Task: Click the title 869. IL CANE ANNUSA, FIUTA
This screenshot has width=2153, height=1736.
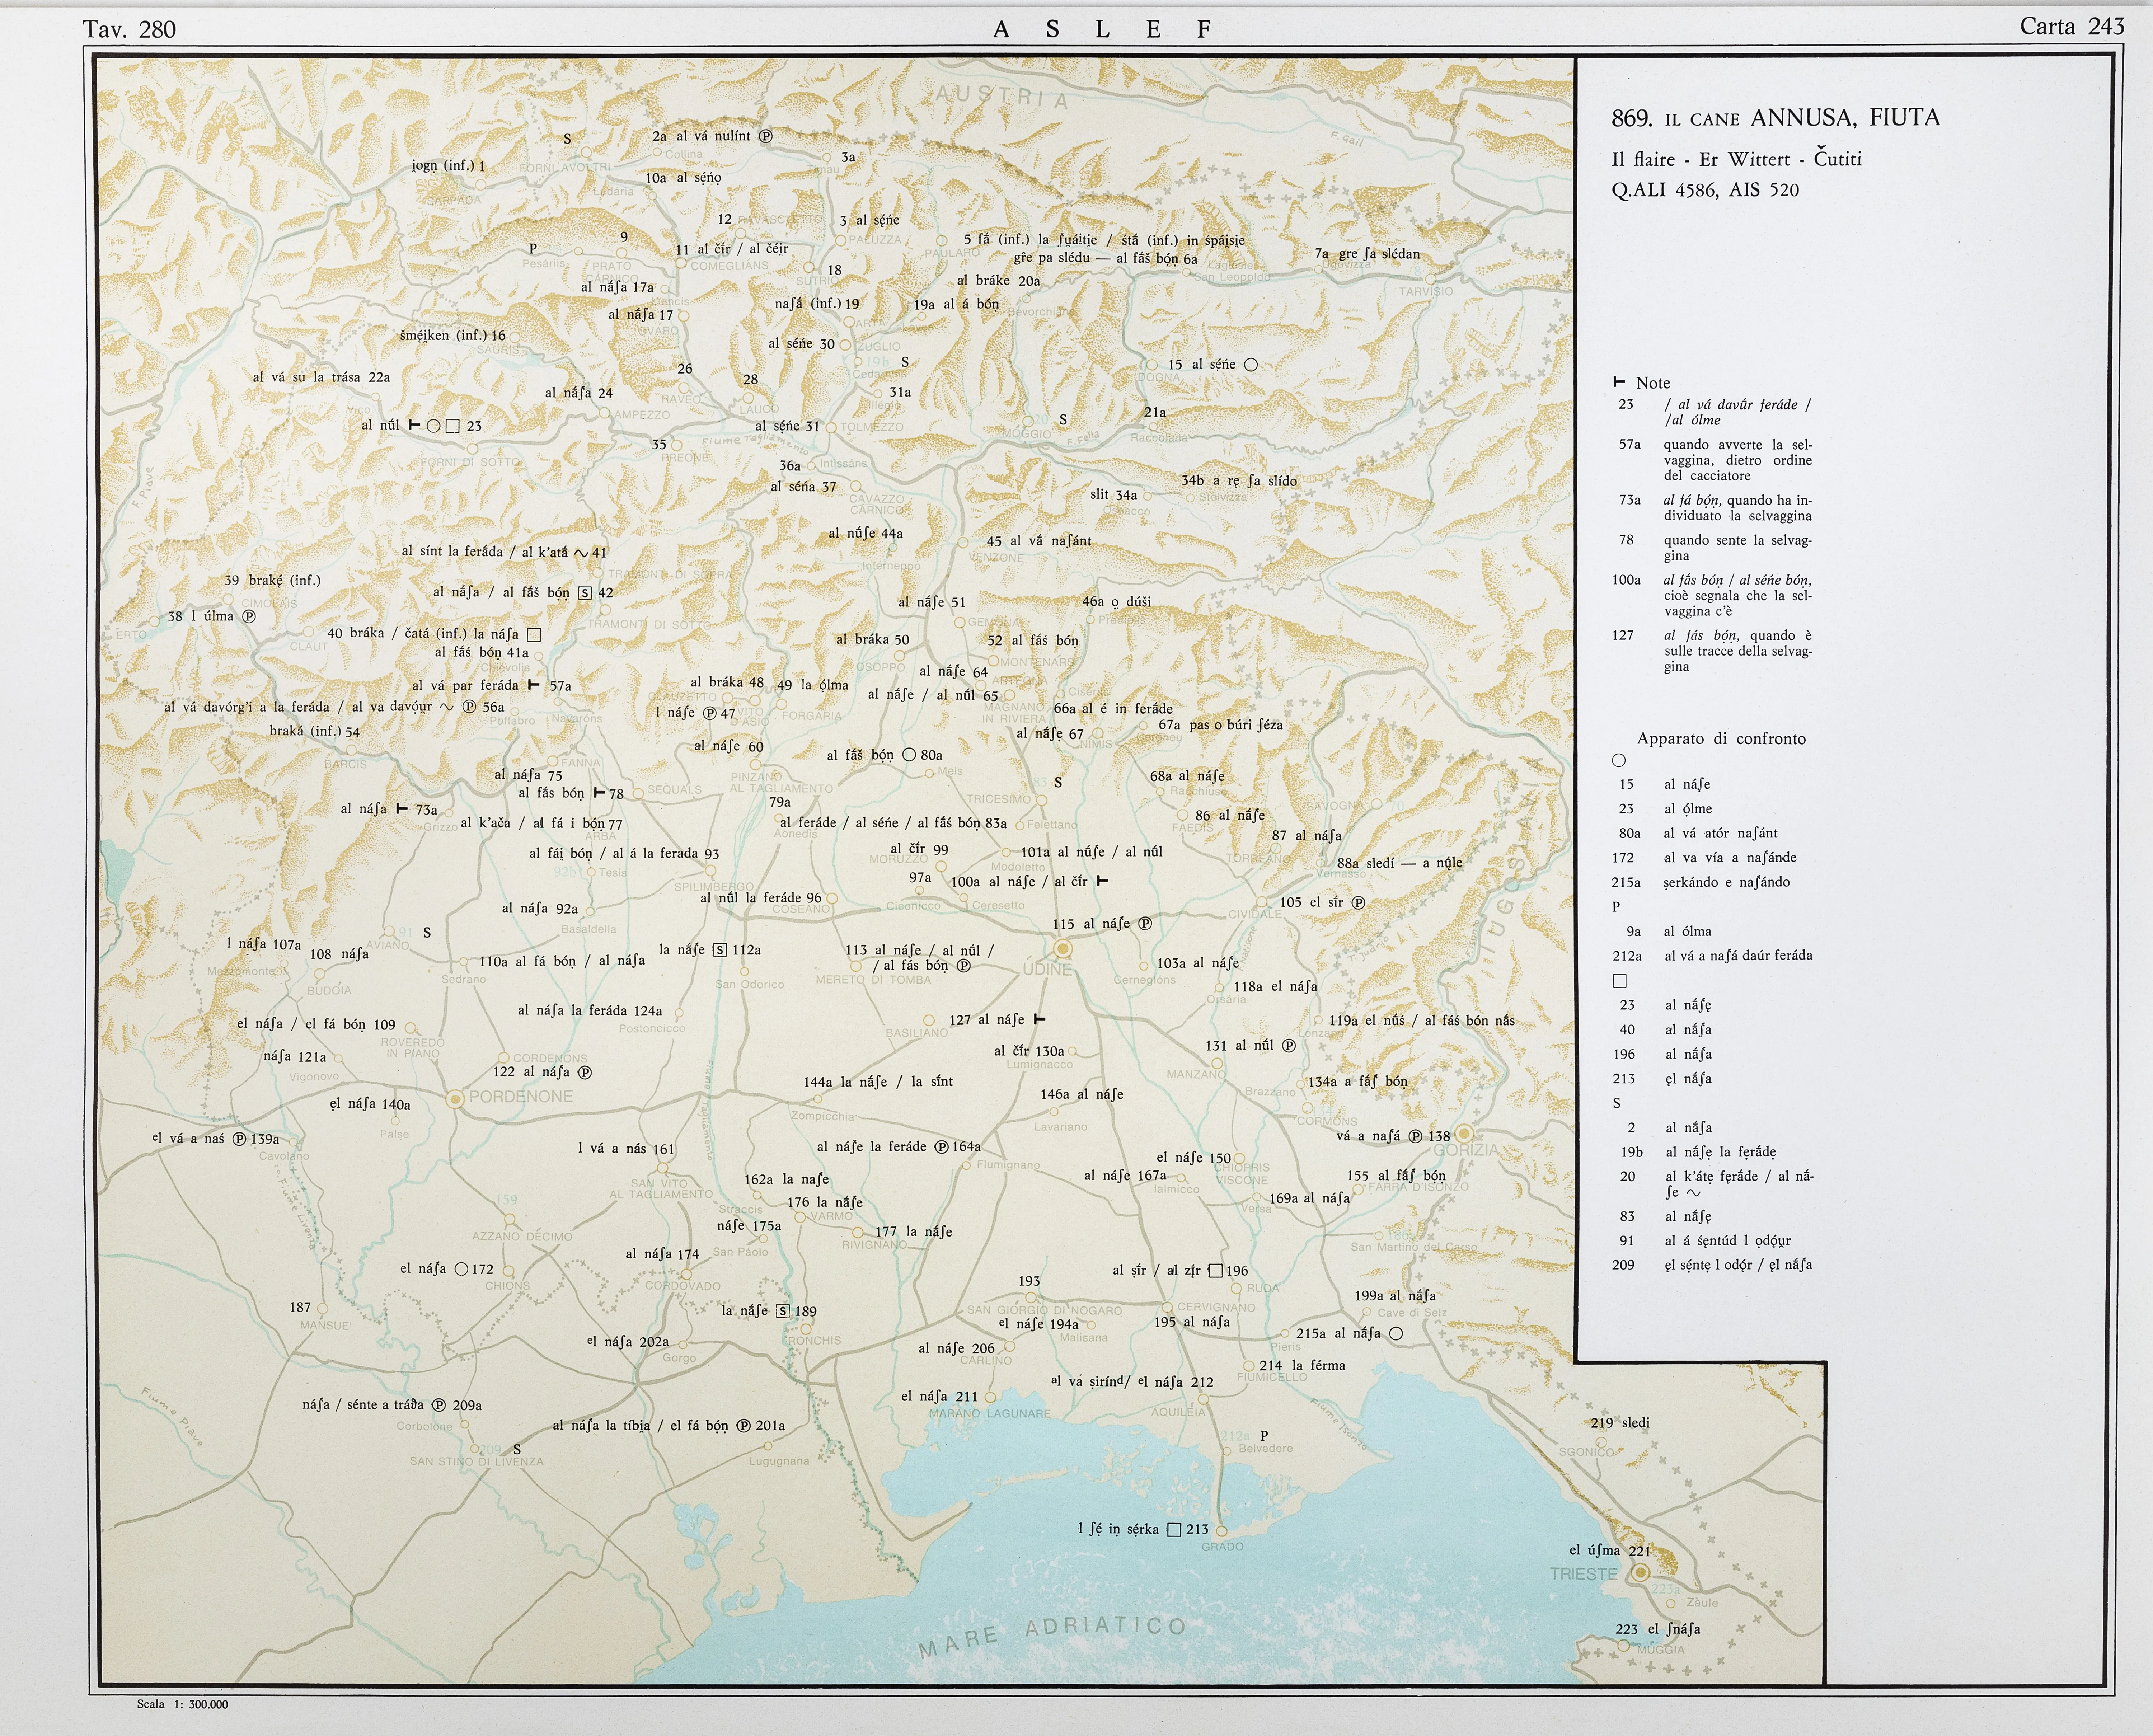Action: 1775,118
